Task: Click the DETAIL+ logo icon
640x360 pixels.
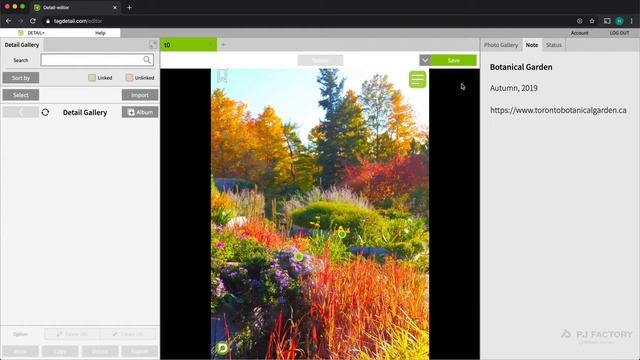Action: (x=21, y=33)
